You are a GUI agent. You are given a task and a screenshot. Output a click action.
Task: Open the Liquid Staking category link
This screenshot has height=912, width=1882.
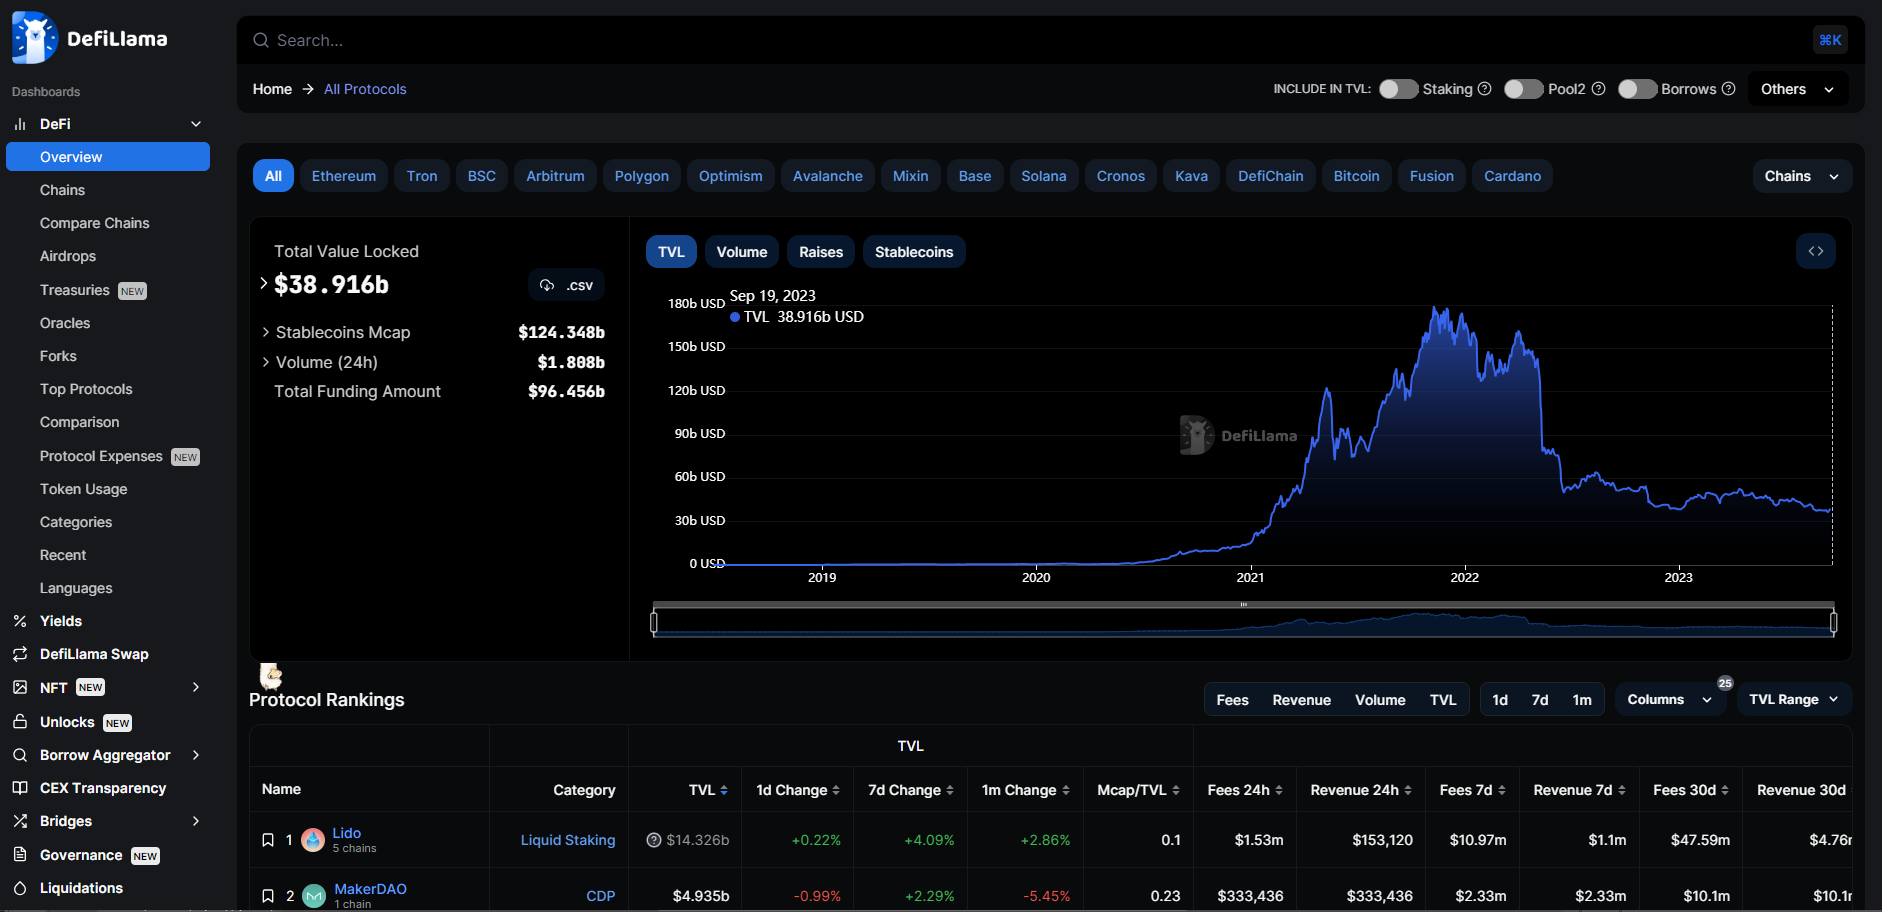(x=568, y=840)
